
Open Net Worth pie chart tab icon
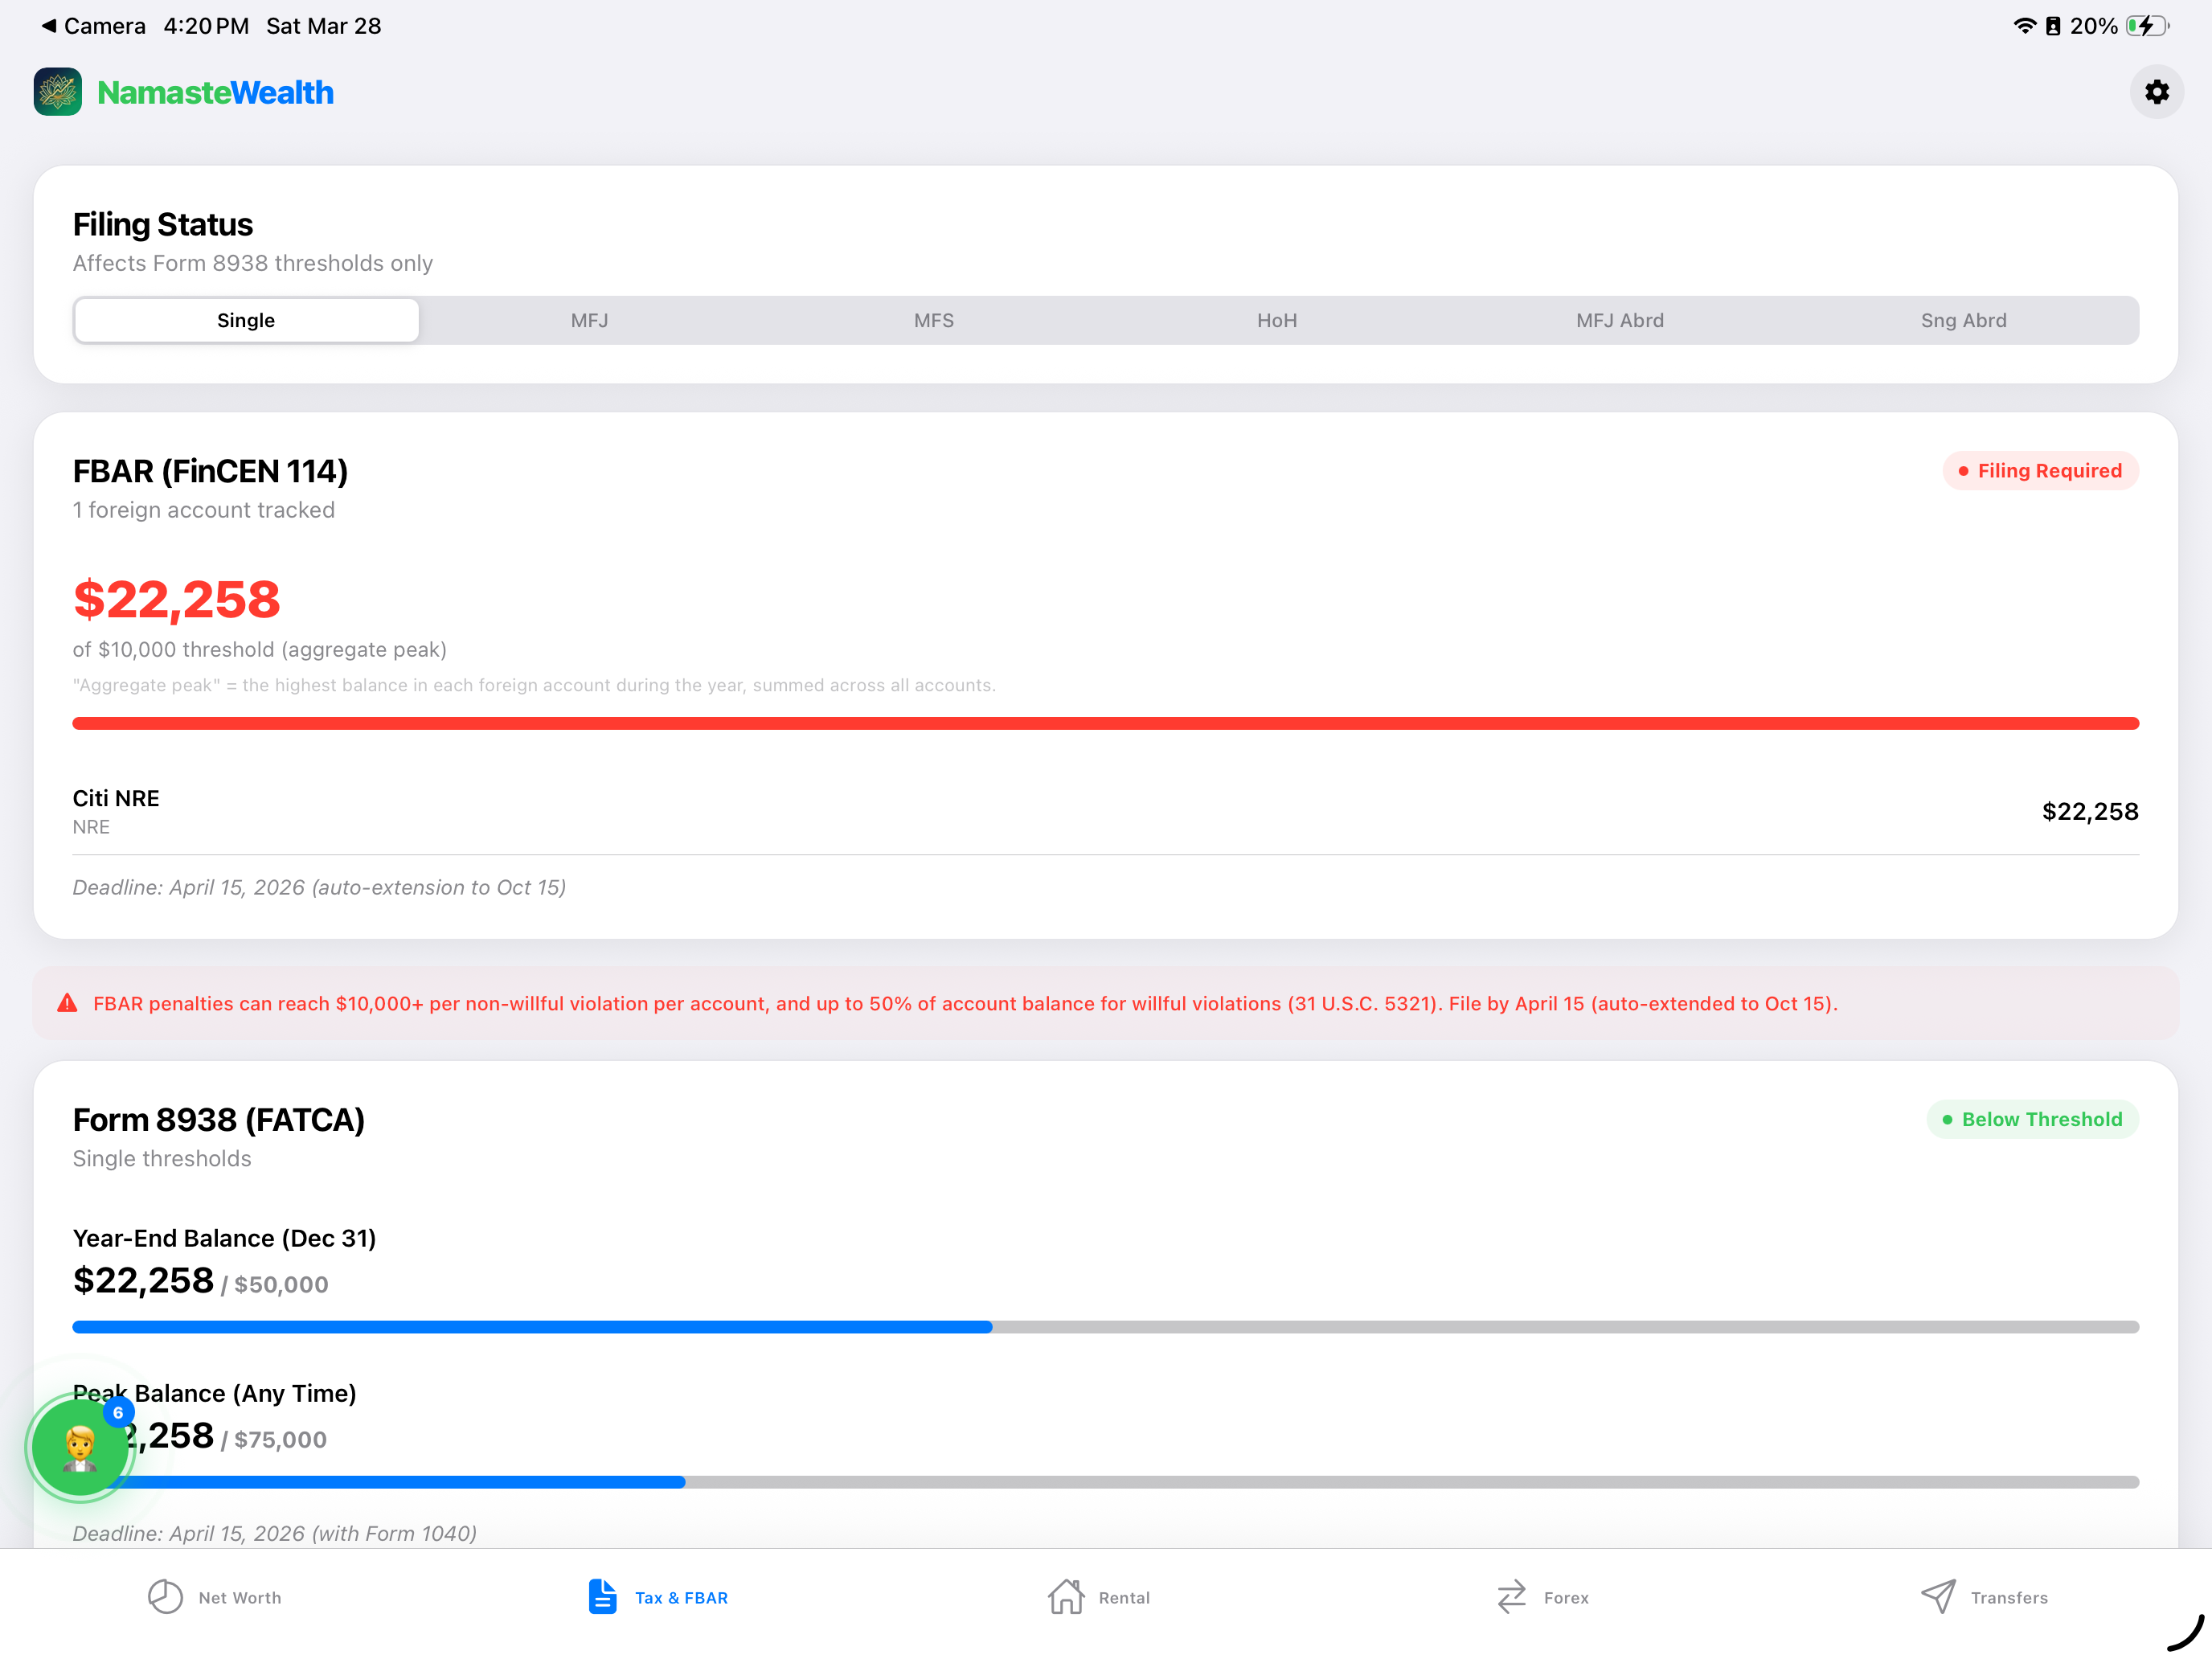165,1597
